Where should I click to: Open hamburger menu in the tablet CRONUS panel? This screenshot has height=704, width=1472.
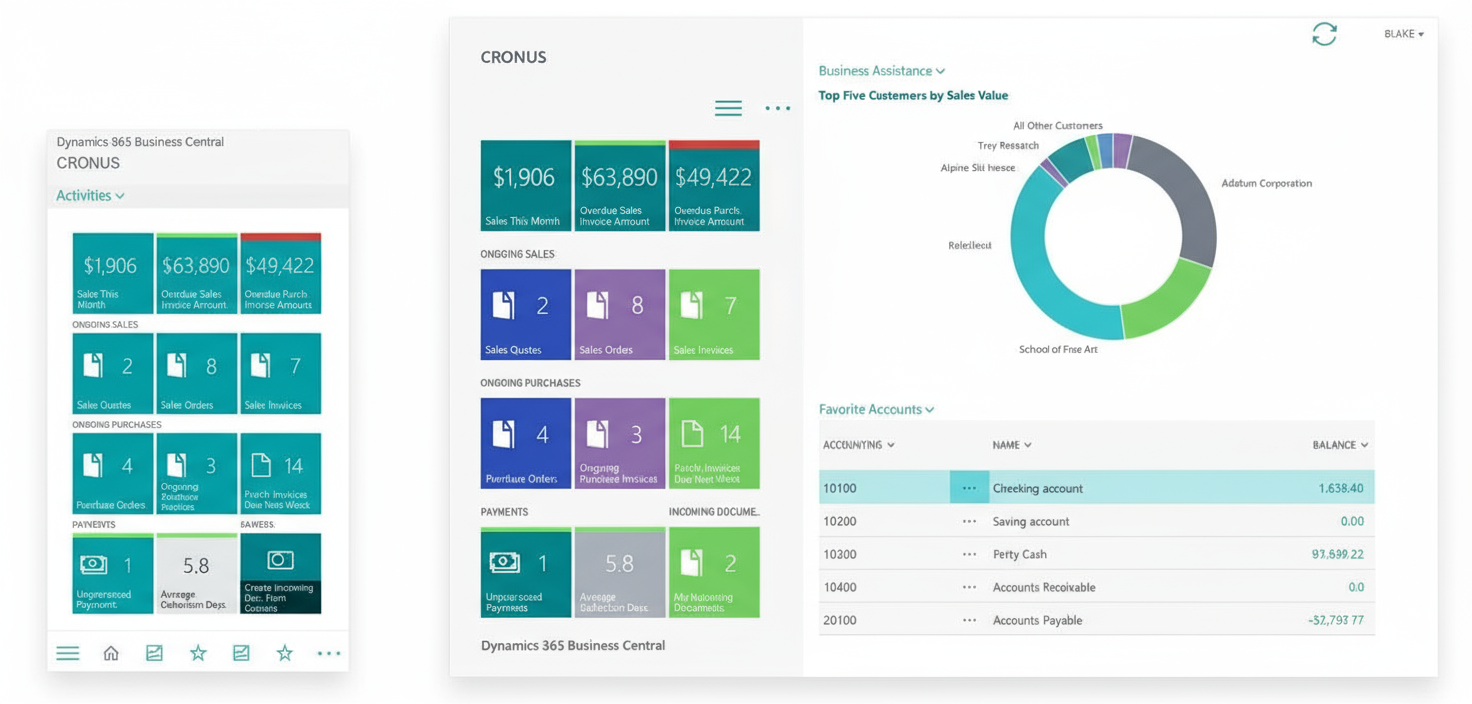coord(728,108)
